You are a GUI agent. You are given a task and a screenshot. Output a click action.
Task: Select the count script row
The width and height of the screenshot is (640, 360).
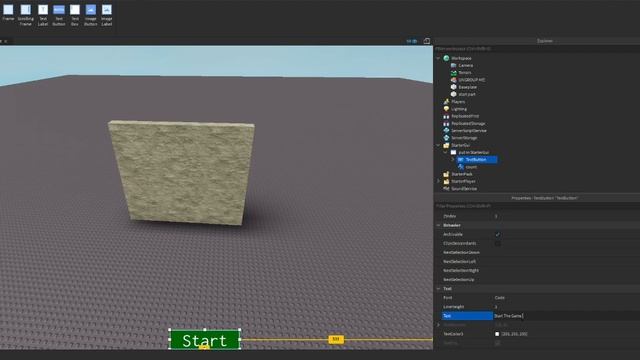468,167
